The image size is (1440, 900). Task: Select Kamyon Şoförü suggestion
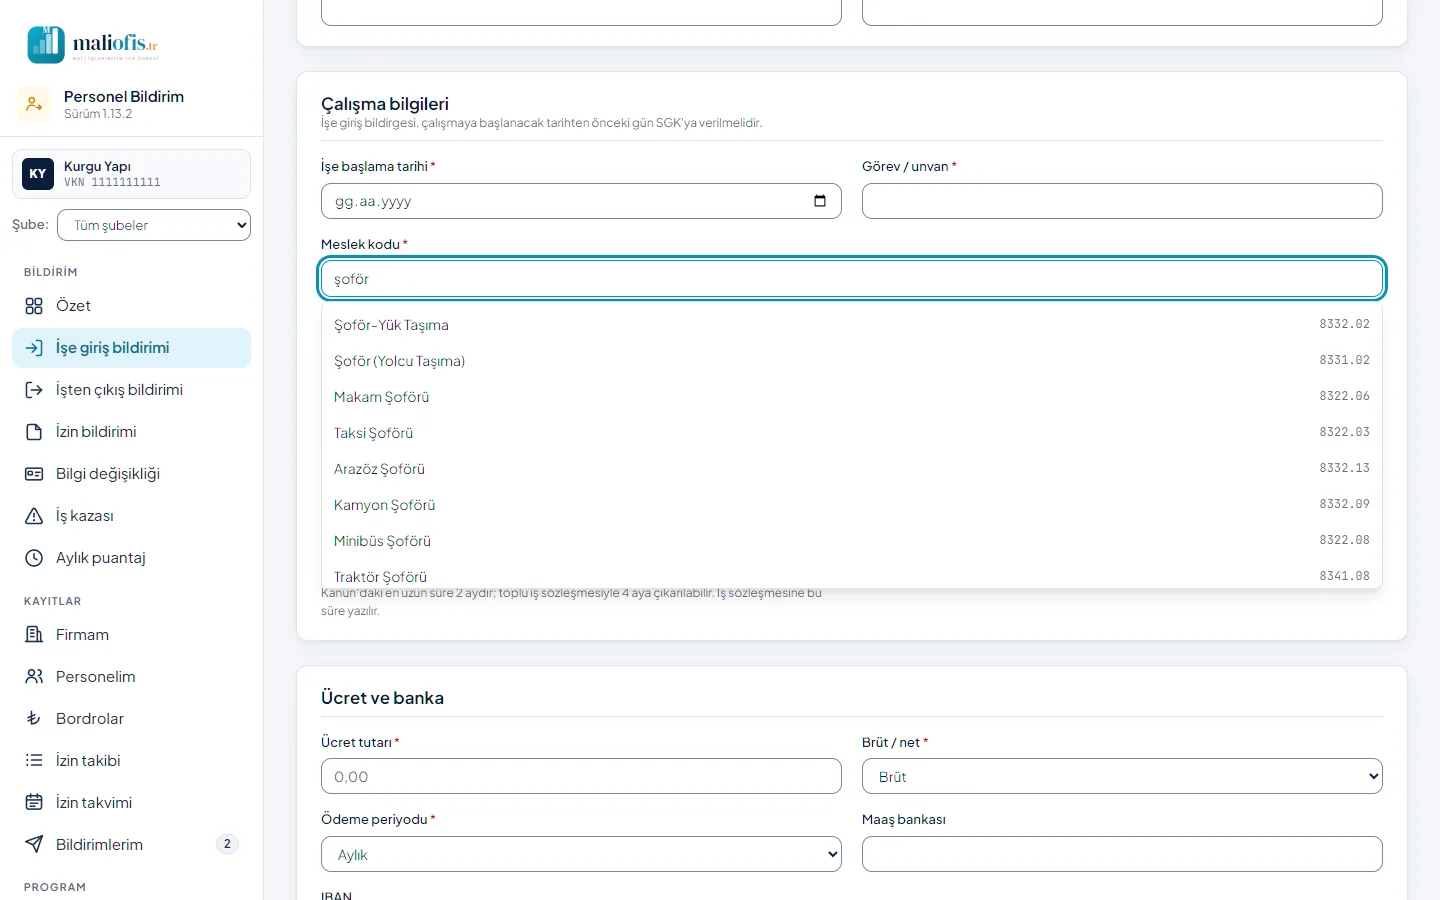click(x=852, y=505)
